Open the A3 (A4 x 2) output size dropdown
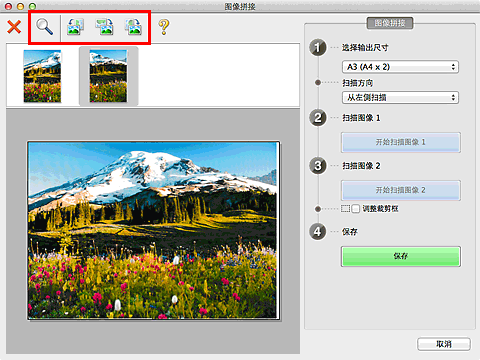Viewport: 480px width, 360px height. coord(400,67)
